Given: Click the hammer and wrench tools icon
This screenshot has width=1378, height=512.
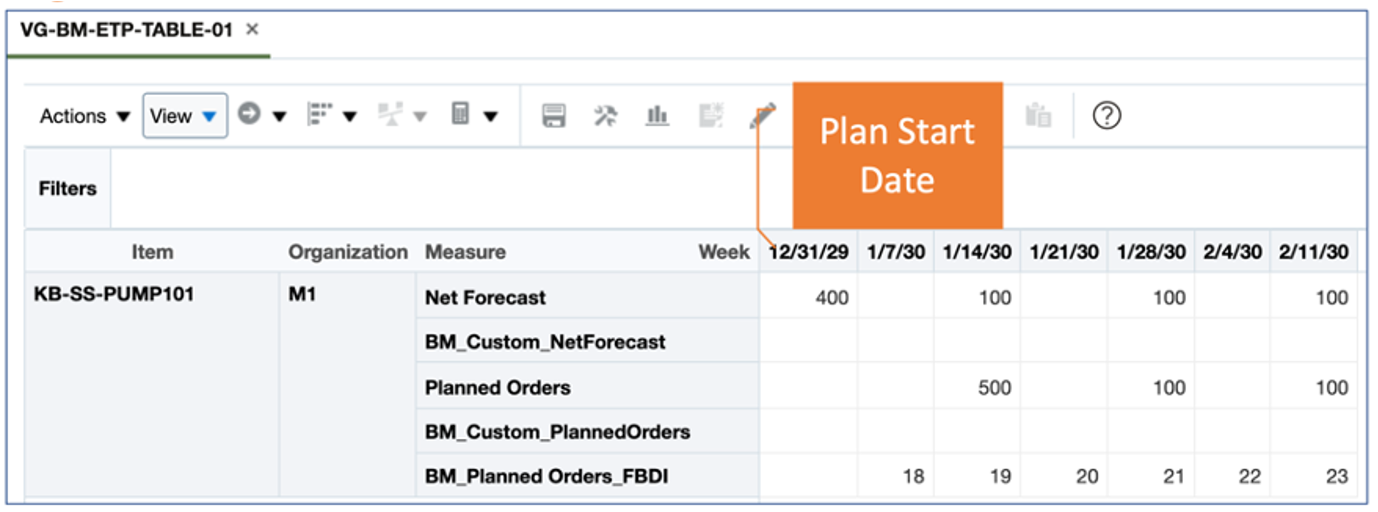Looking at the screenshot, I should (x=606, y=116).
